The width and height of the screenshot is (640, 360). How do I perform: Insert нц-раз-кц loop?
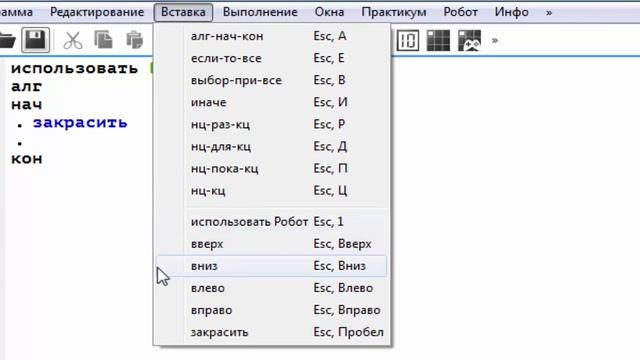(271, 124)
